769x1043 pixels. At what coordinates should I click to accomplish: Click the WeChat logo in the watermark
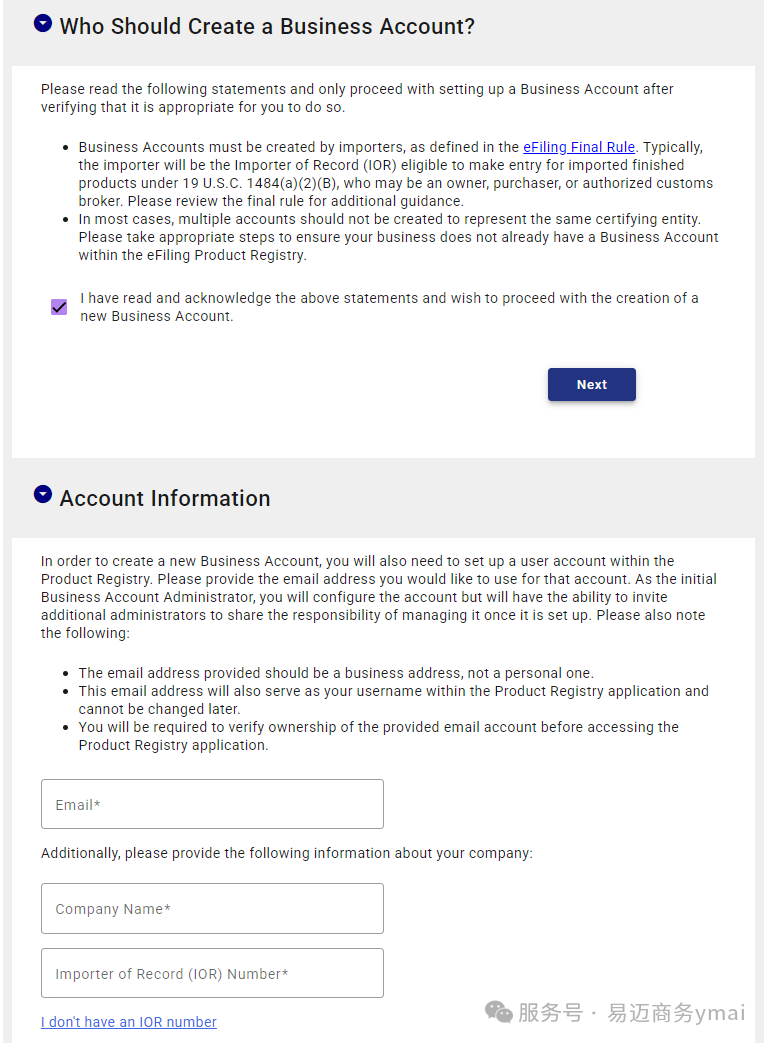click(x=498, y=1012)
